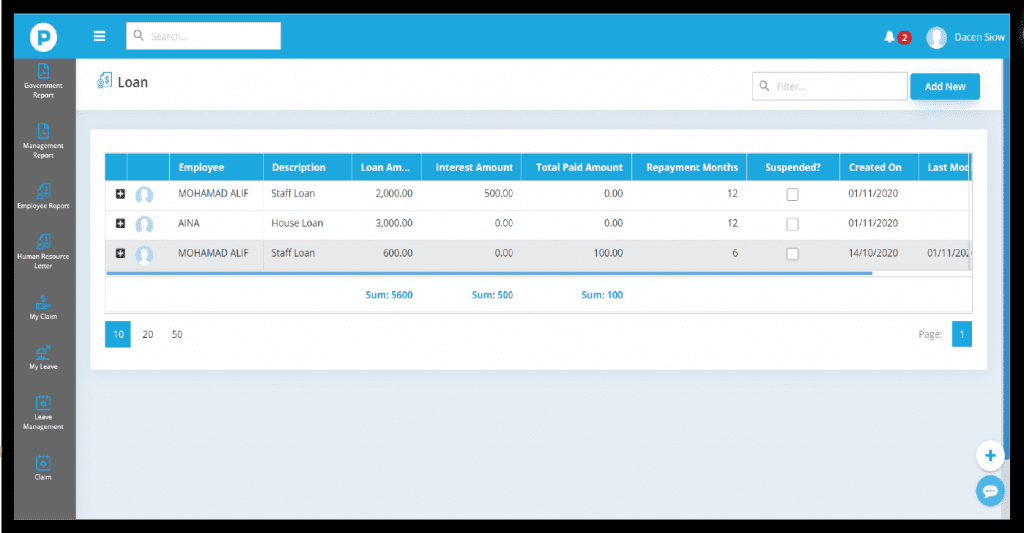Open the hamburger menu icon
The image size is (1024, 533).
99,36
